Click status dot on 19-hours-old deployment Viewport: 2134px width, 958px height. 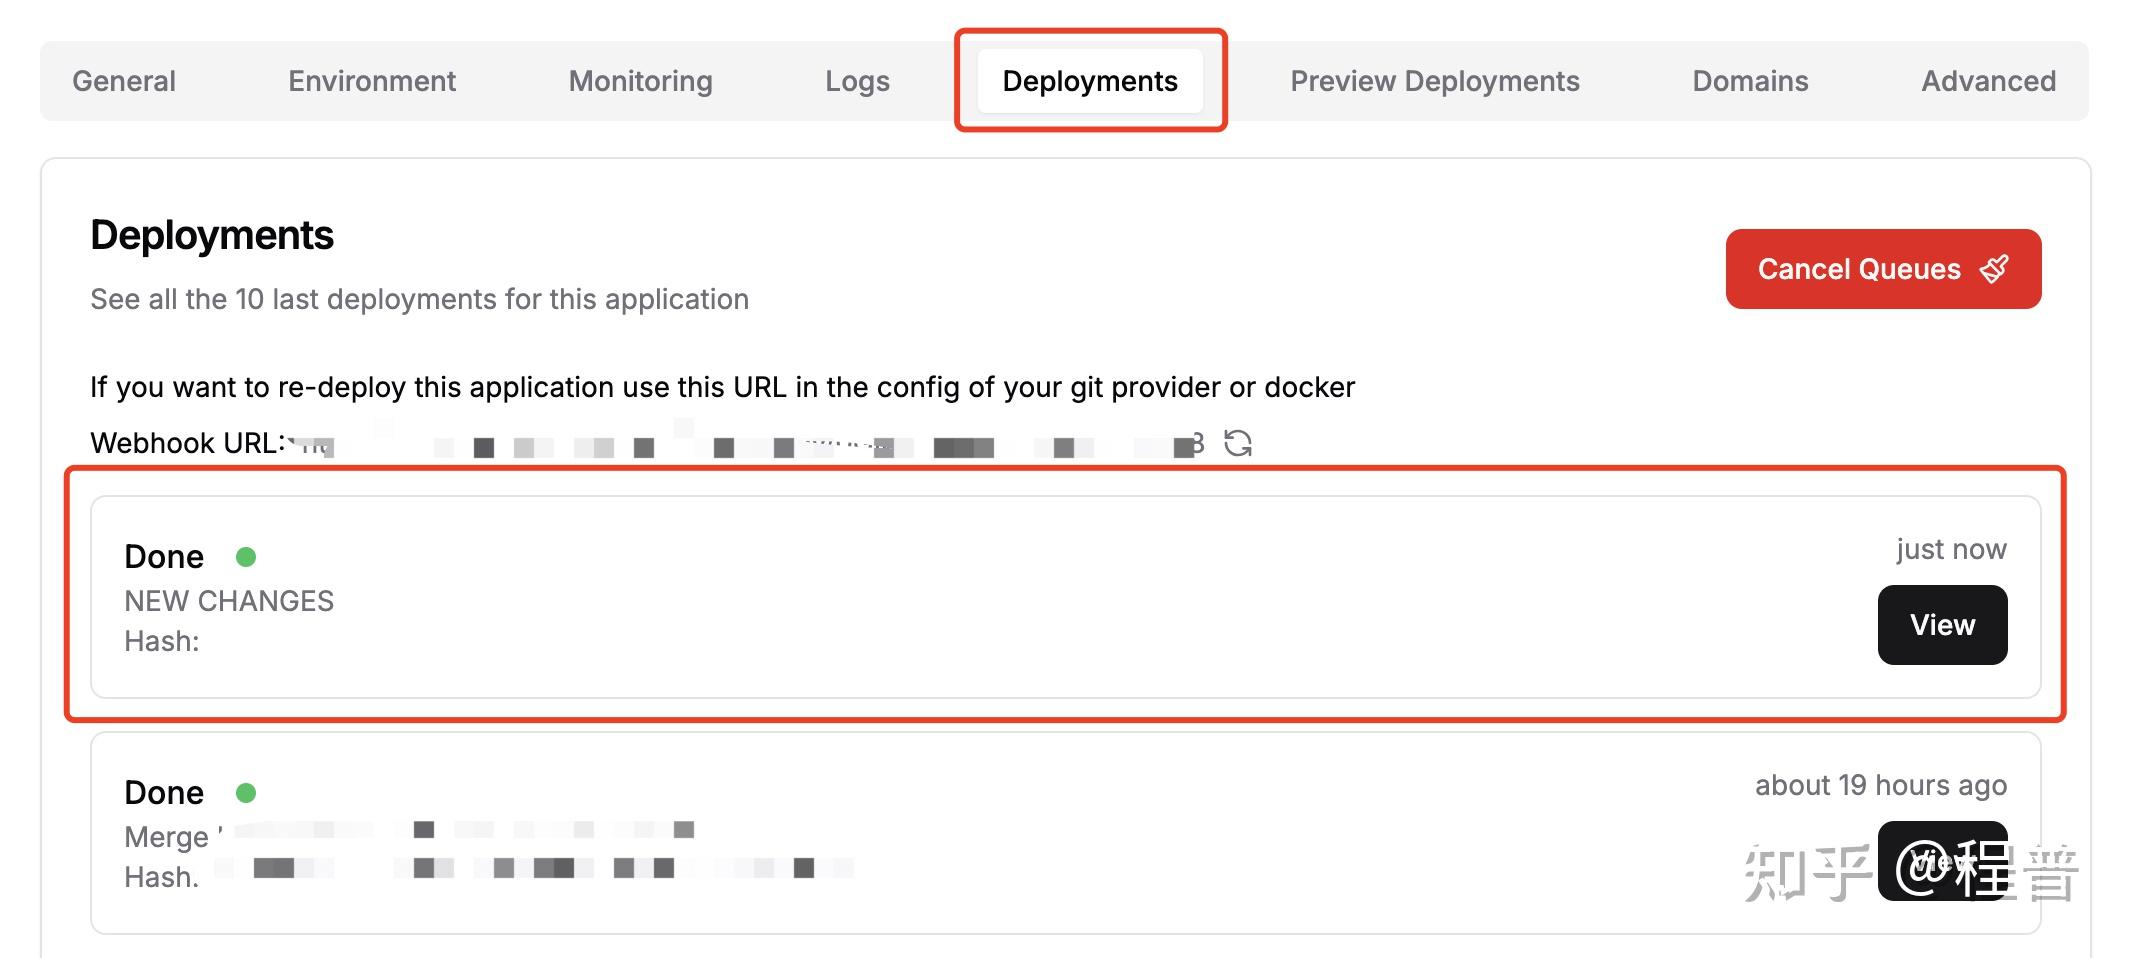click(246, 792)
